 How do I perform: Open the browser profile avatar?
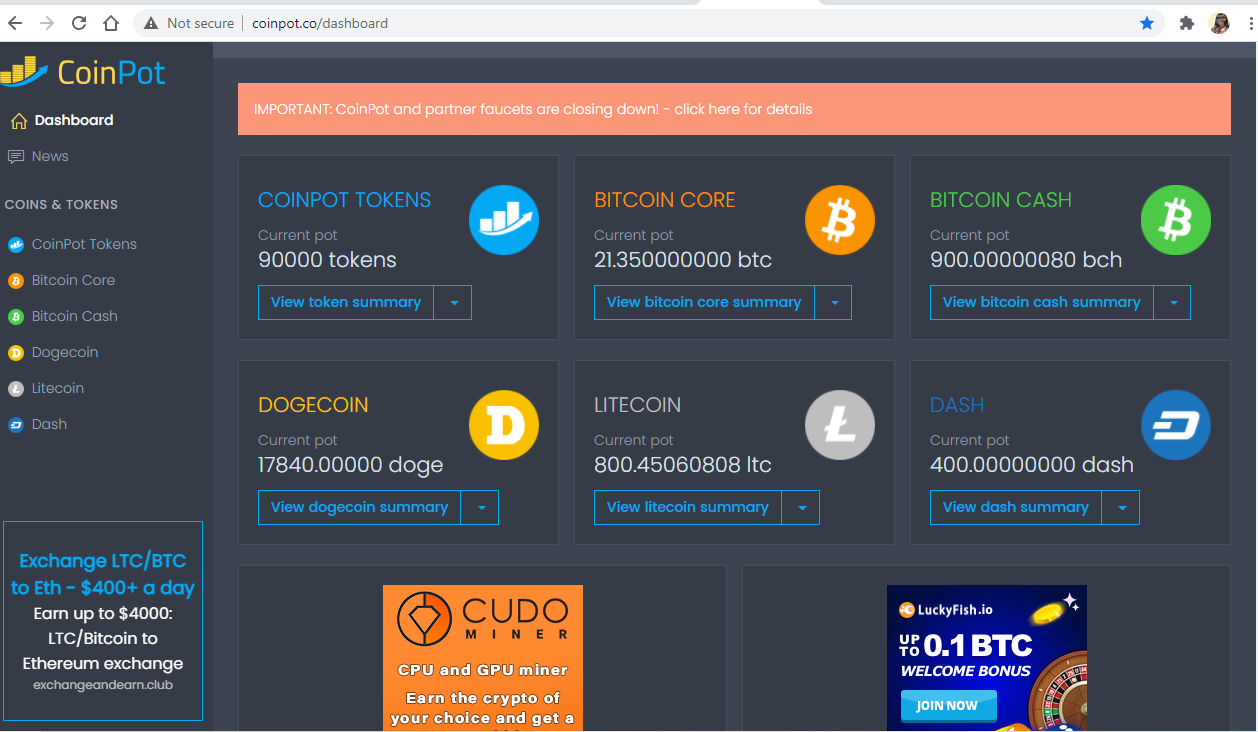tap(1219, 23)
